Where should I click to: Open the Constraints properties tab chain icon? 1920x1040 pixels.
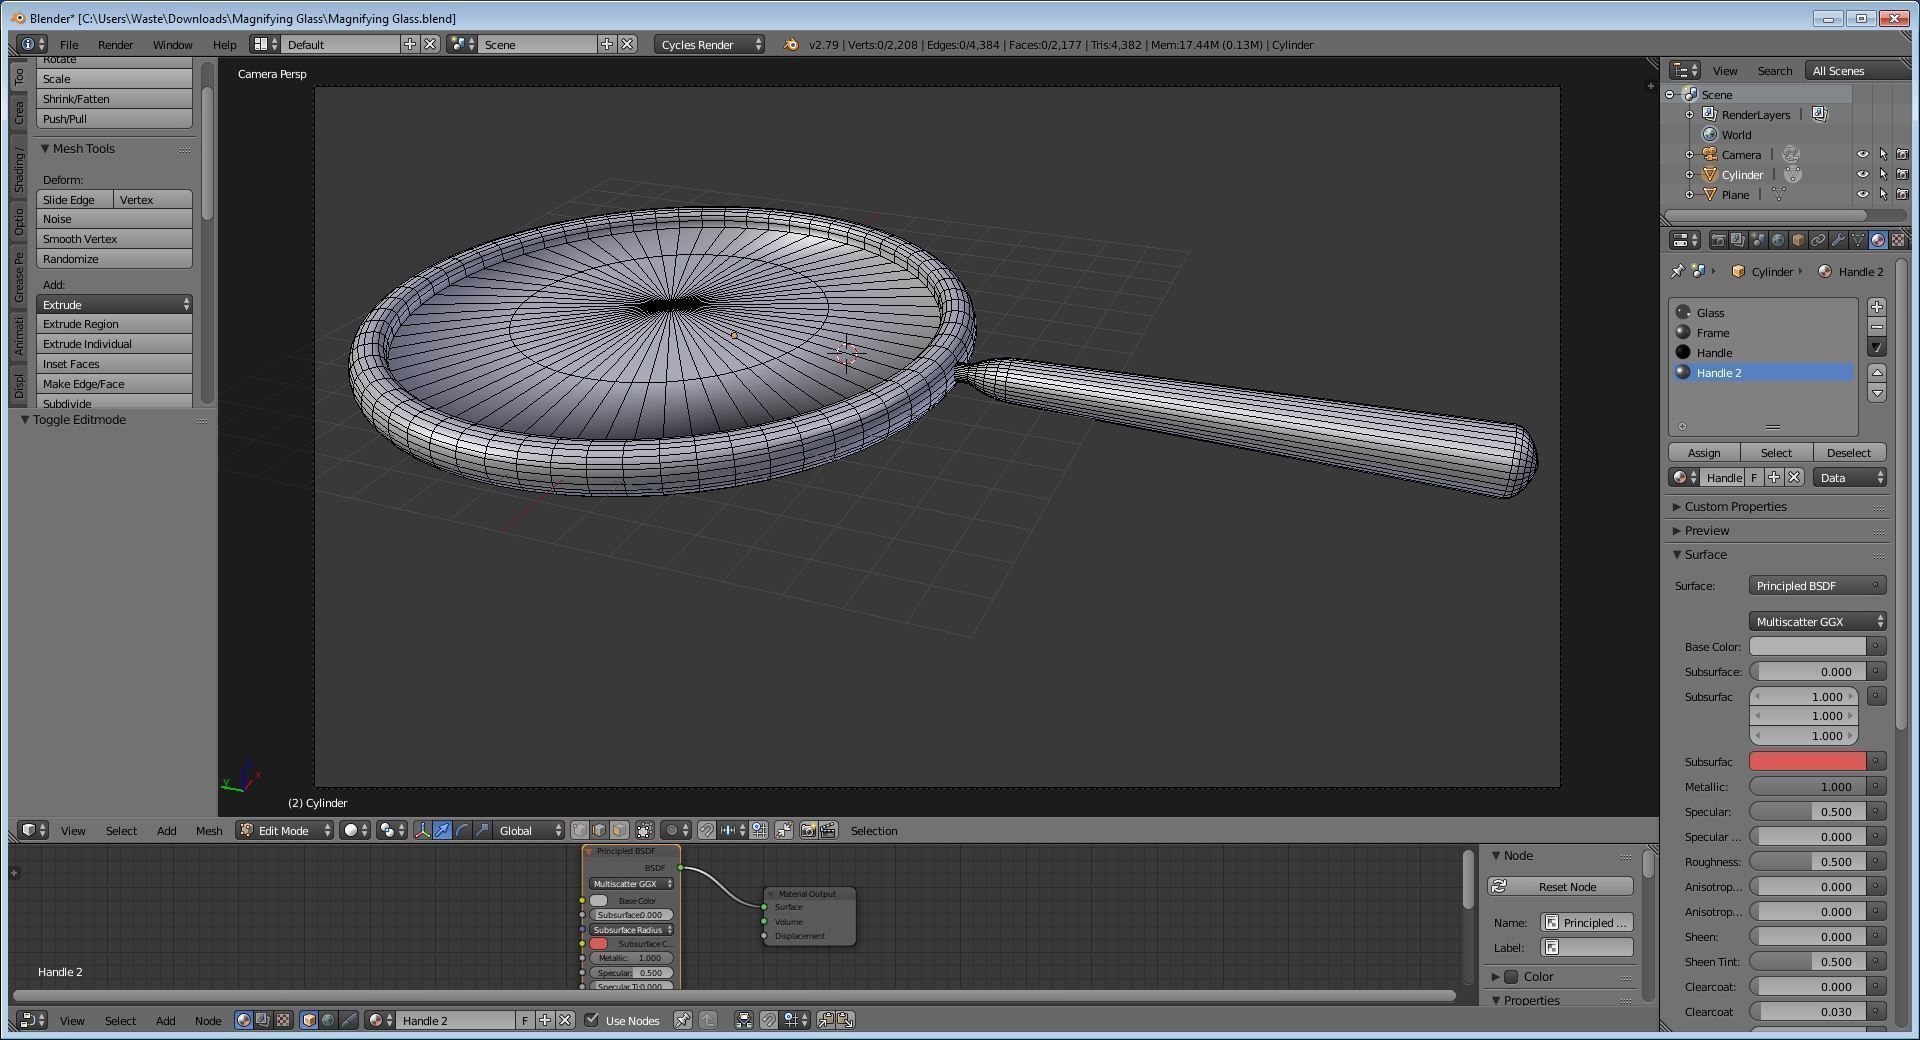click(1818, 240)
